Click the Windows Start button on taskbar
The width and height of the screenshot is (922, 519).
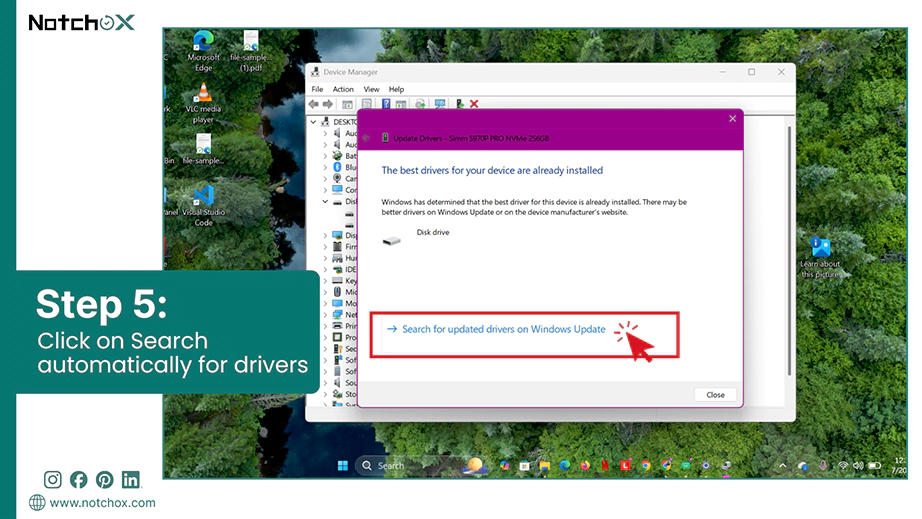[x=343, y=466]
